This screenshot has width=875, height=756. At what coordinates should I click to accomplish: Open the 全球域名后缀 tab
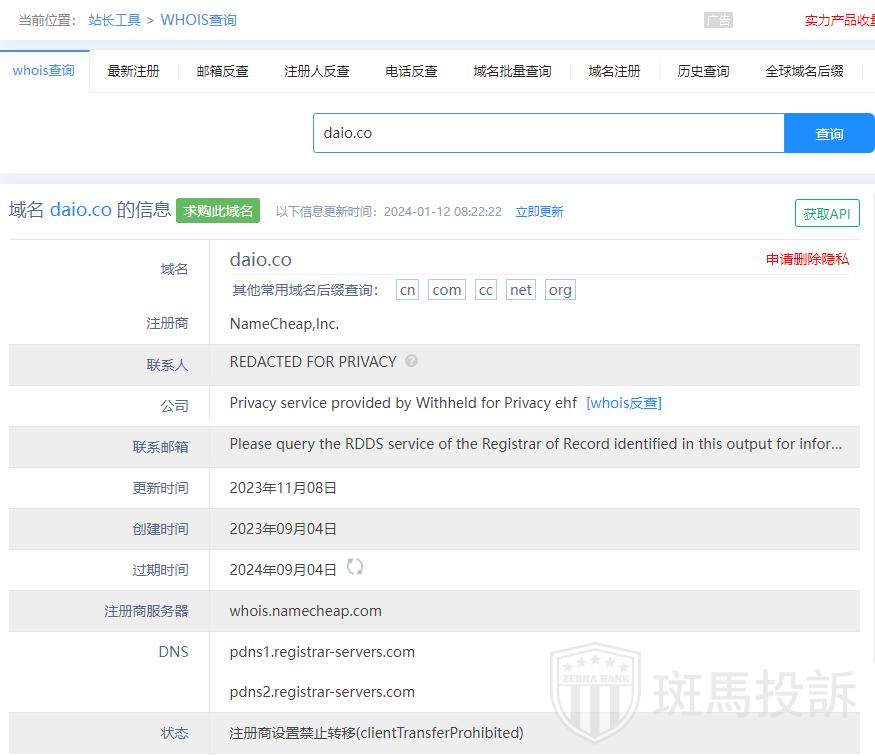coord(804,71)
